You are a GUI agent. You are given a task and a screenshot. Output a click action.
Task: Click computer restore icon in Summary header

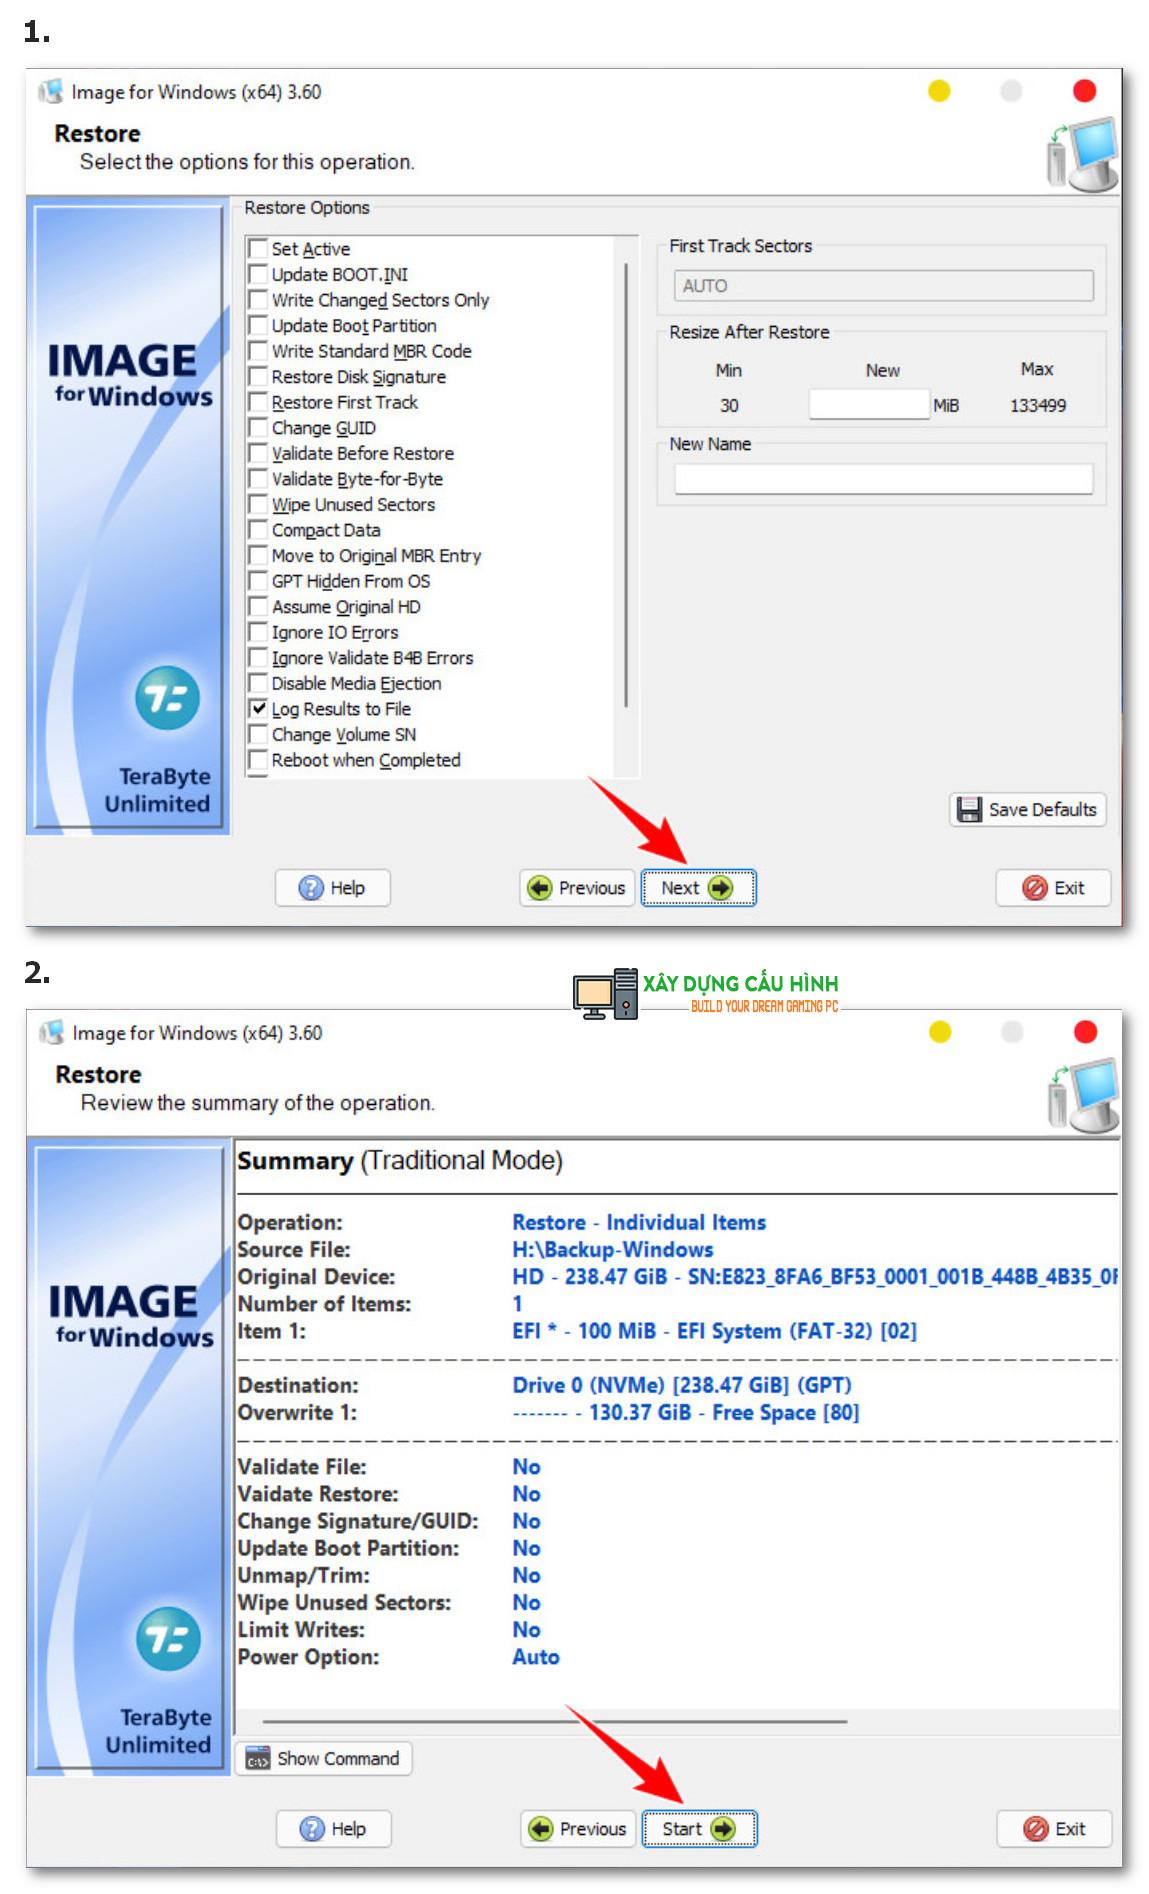(1083, 1095)
